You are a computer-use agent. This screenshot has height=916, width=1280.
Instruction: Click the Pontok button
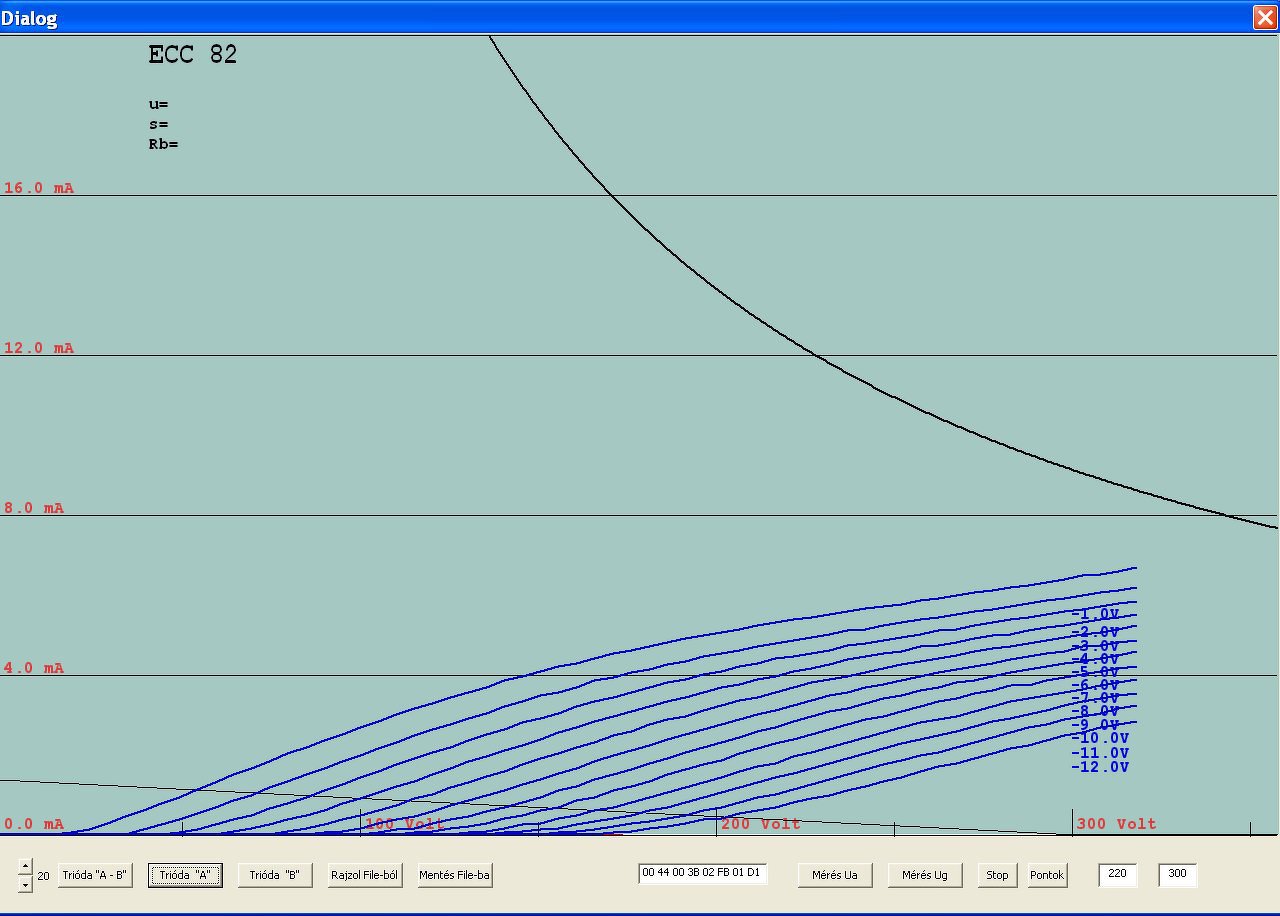coord(1047,875)
